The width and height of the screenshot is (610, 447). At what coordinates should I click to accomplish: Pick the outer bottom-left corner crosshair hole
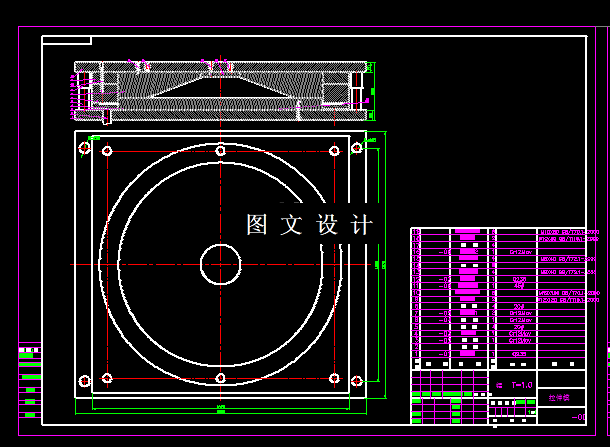click(84, 381)
